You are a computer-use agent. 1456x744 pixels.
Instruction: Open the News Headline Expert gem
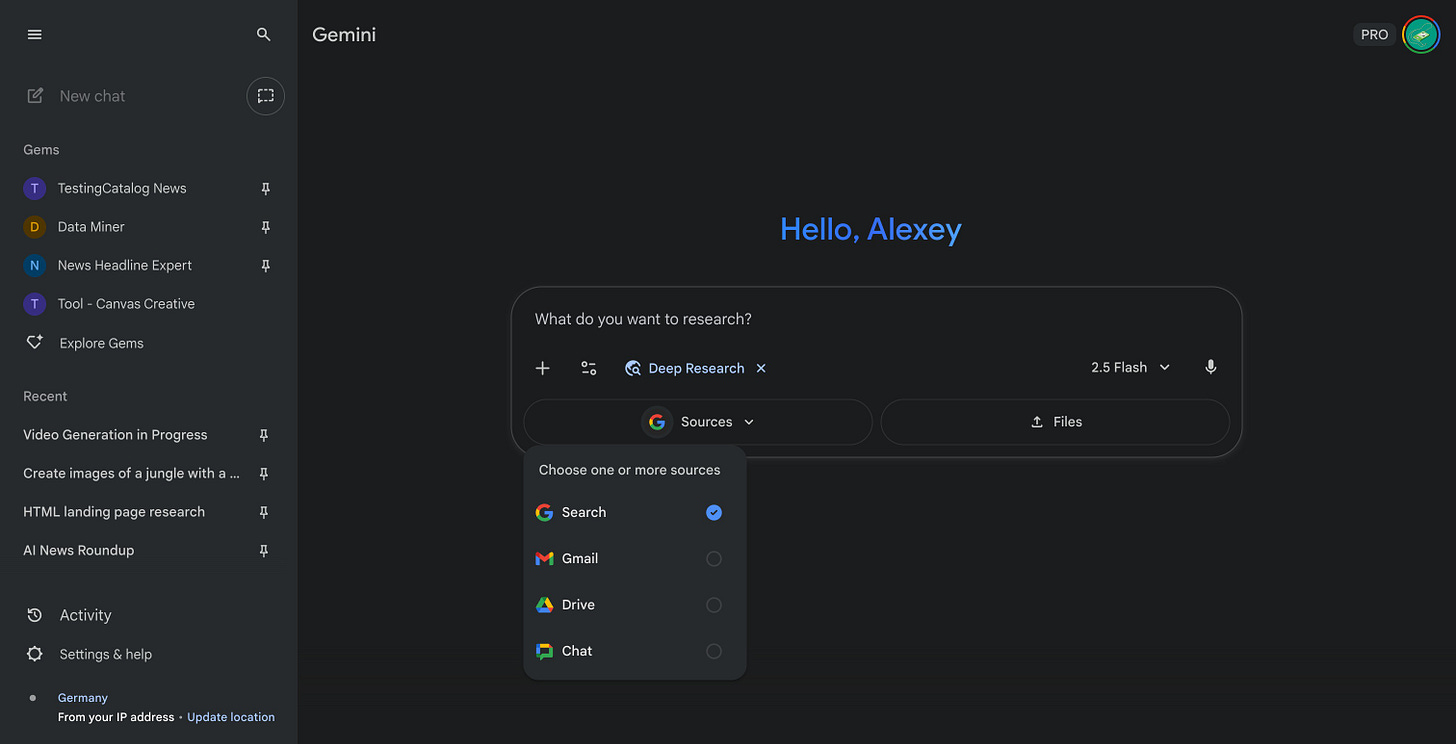click(x=125, y=265)
